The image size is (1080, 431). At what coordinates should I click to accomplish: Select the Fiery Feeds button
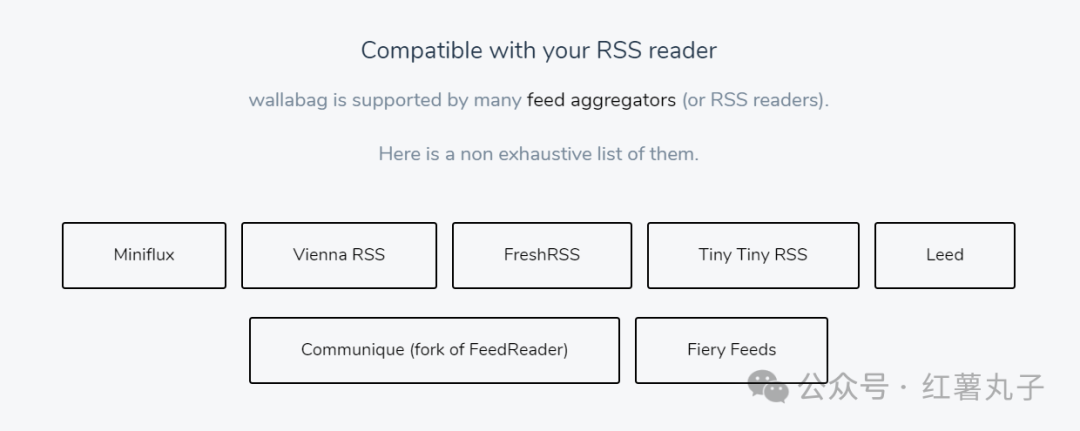click(x=731, y=350)
